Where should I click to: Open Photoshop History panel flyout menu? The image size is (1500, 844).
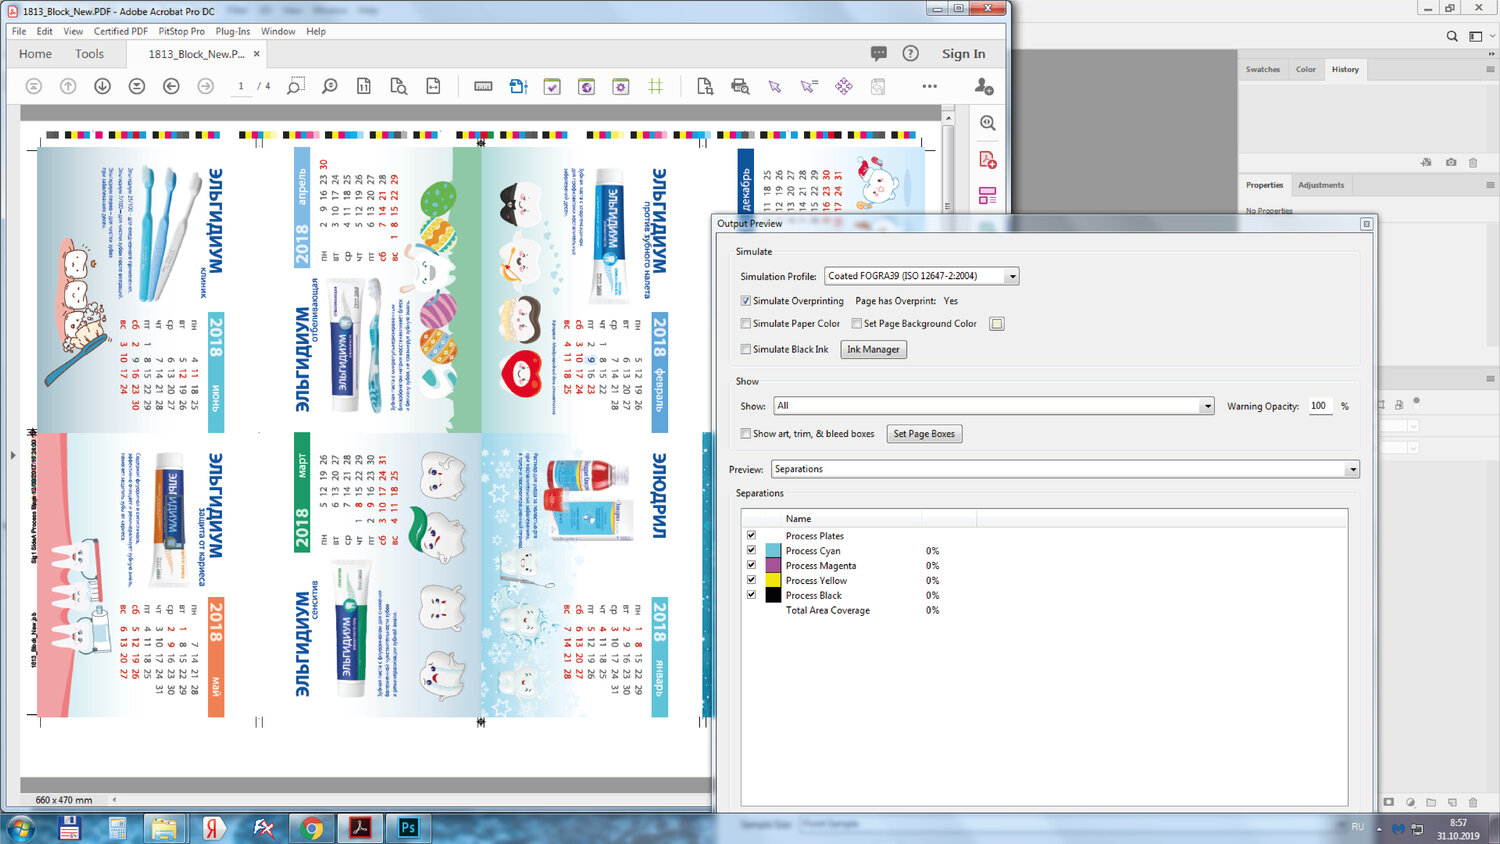coord(1490,69)
